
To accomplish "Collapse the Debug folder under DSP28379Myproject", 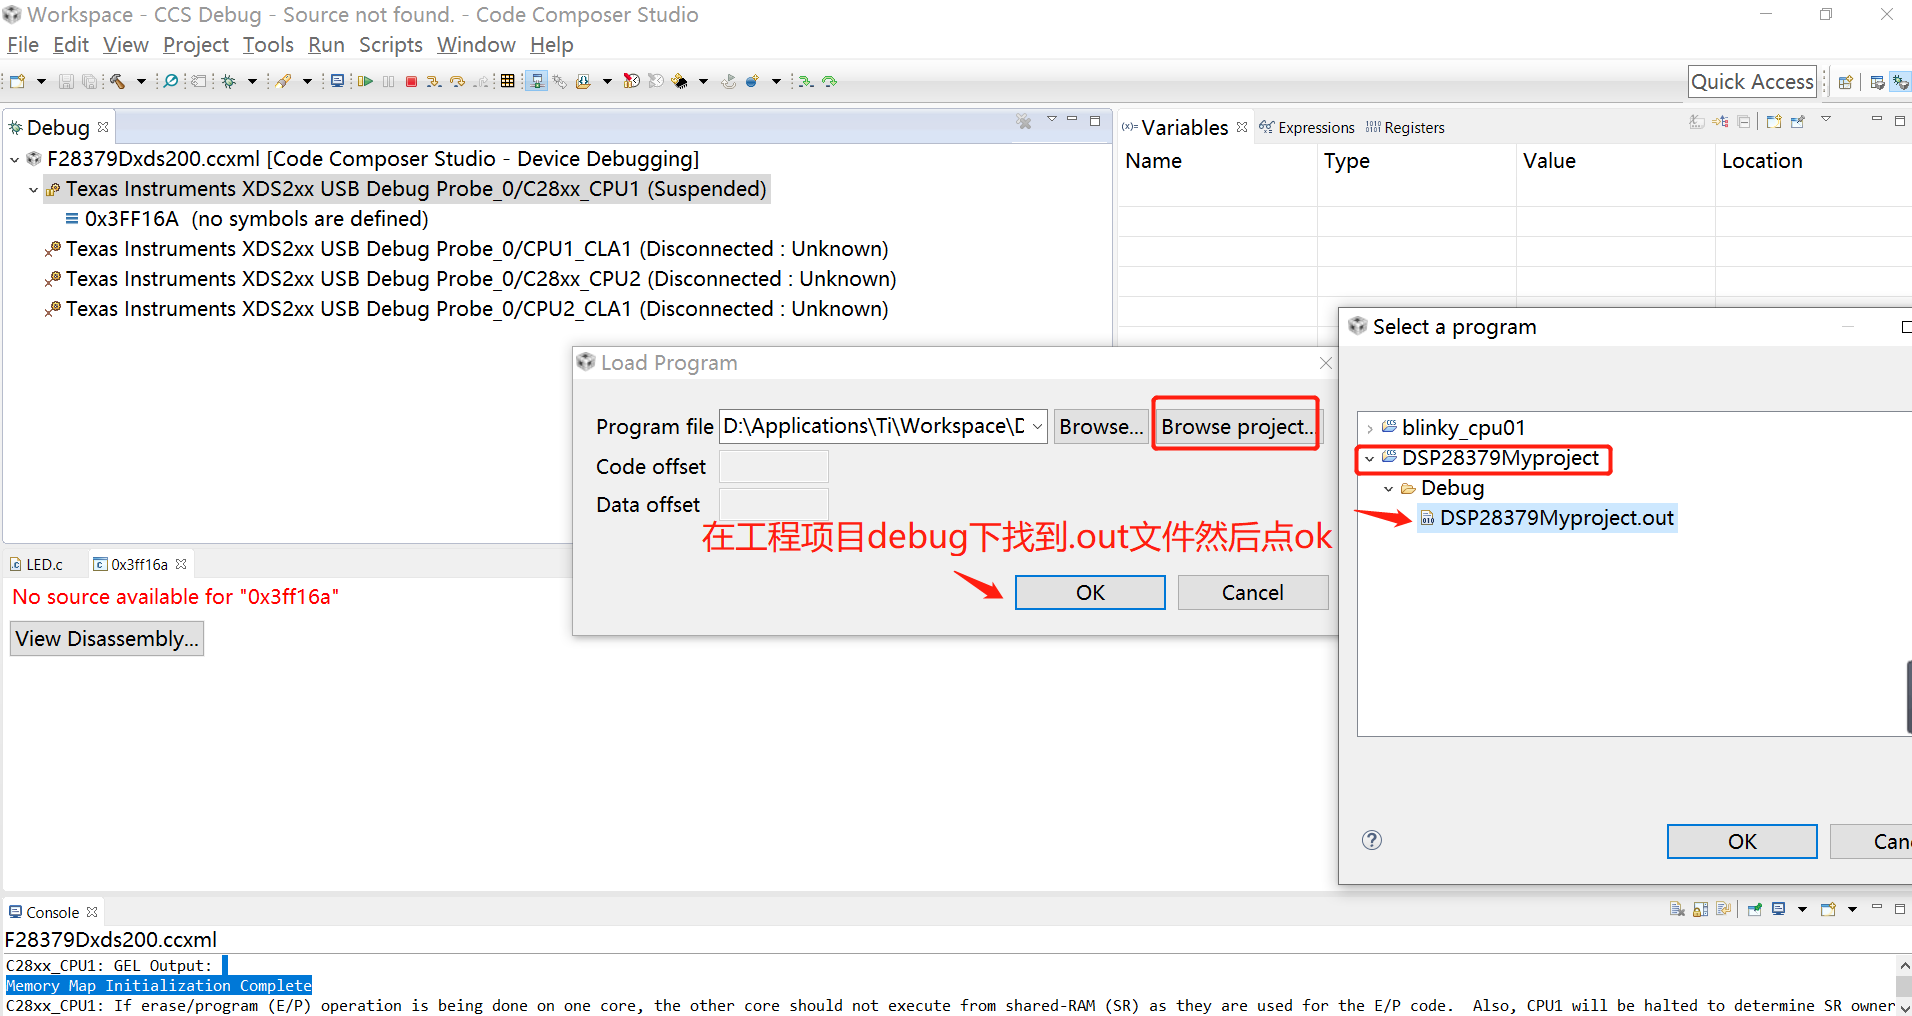I will [x=1388, y=489].
